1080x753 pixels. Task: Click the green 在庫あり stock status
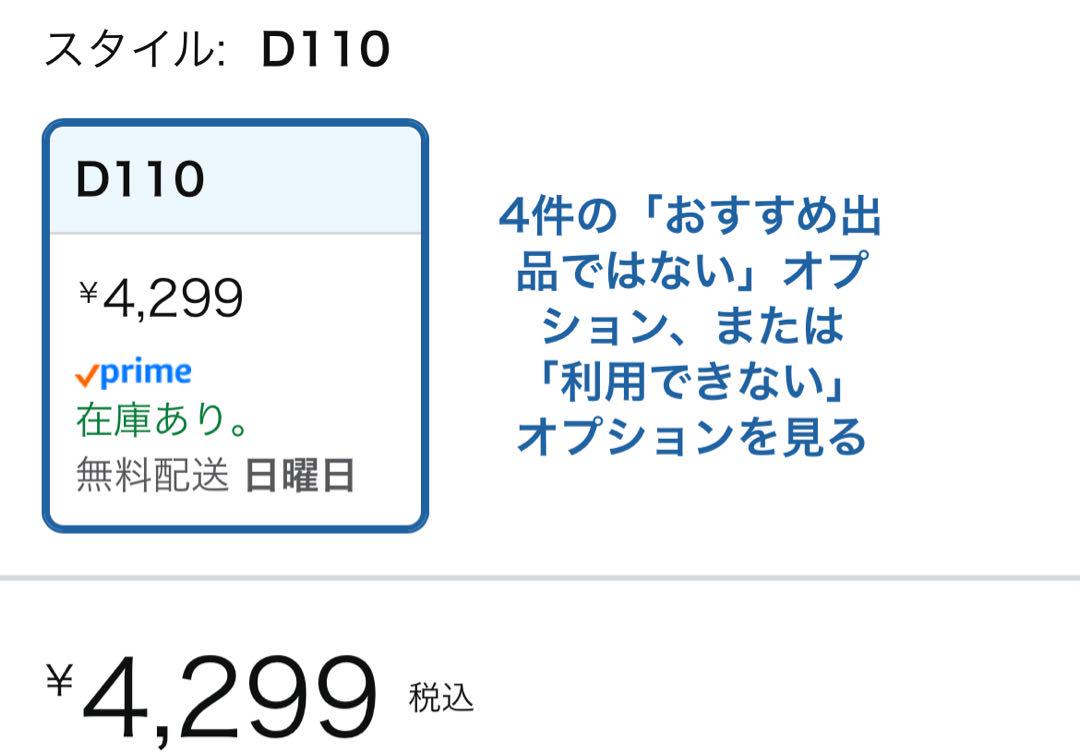click(162, 420)
